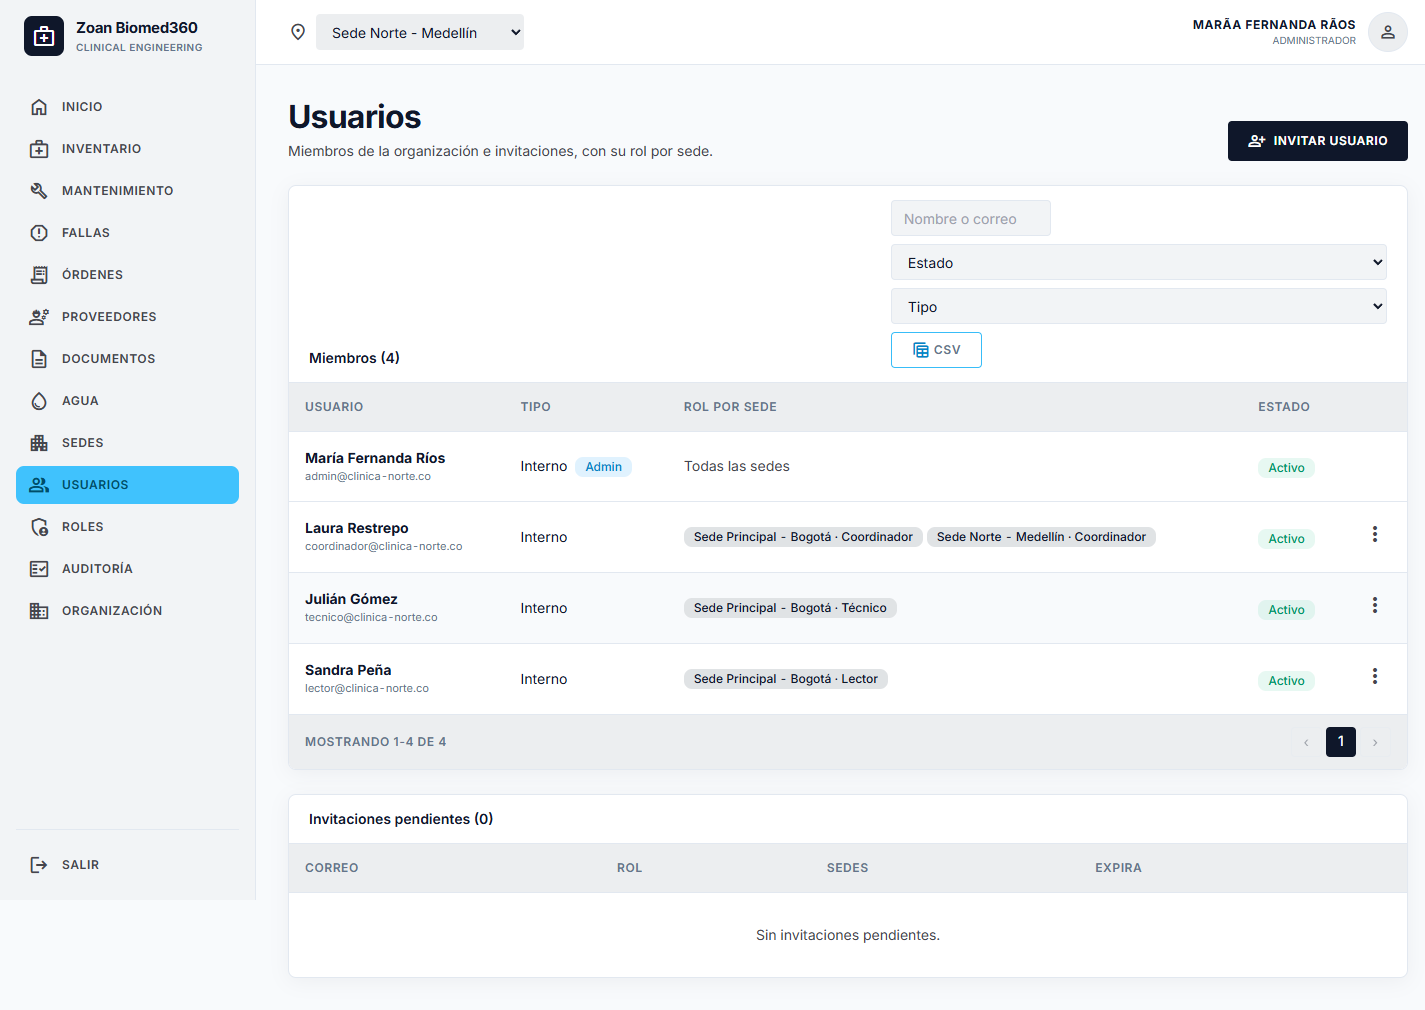Open Fallas alert icon in sidebar
Image resolution: width=1425 pixels, height=1010 pixels.
(x=39, y=232)
